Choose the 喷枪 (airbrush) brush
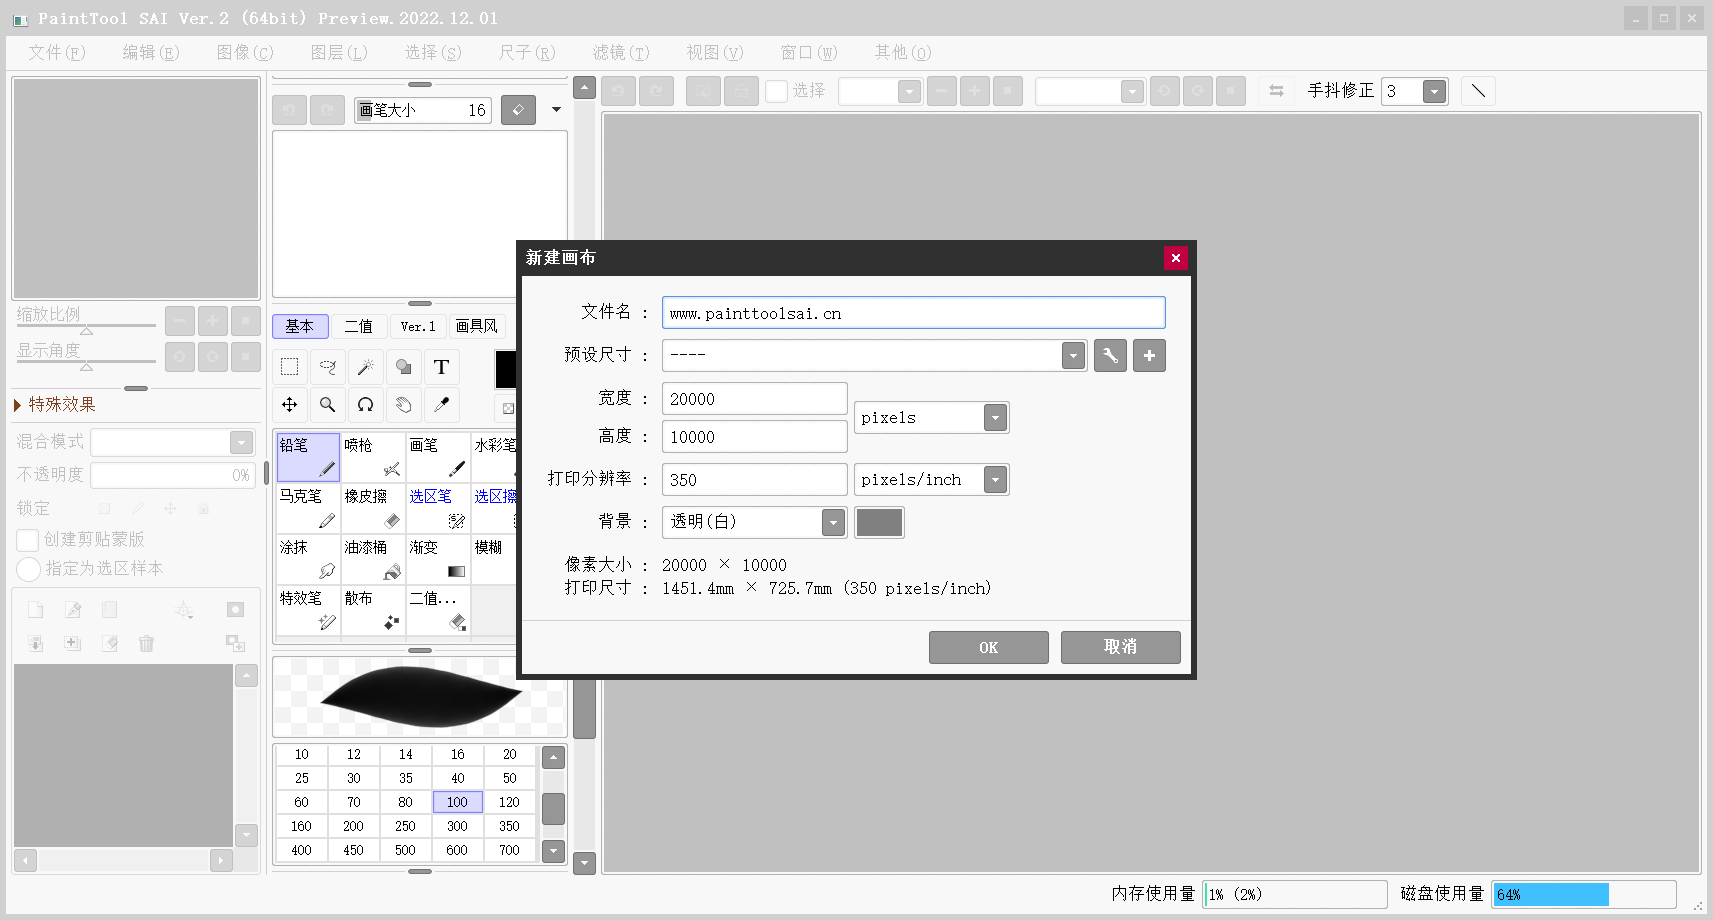1713x920 pixels. tap(373, 457)
